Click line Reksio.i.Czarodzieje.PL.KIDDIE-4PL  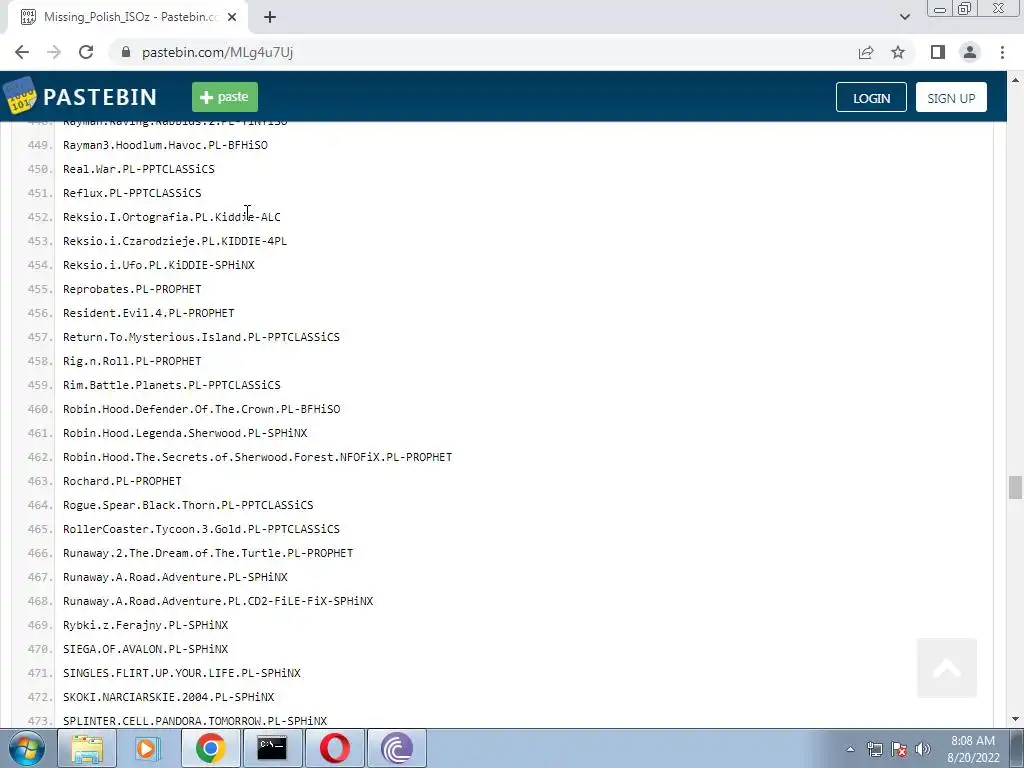point(175,241)
